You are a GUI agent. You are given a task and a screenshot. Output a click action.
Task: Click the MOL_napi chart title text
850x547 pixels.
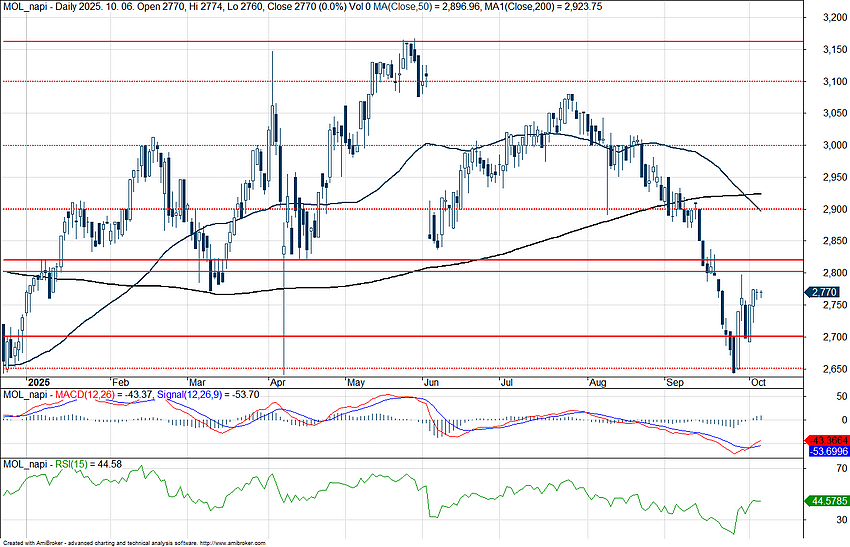click(24, 6)
